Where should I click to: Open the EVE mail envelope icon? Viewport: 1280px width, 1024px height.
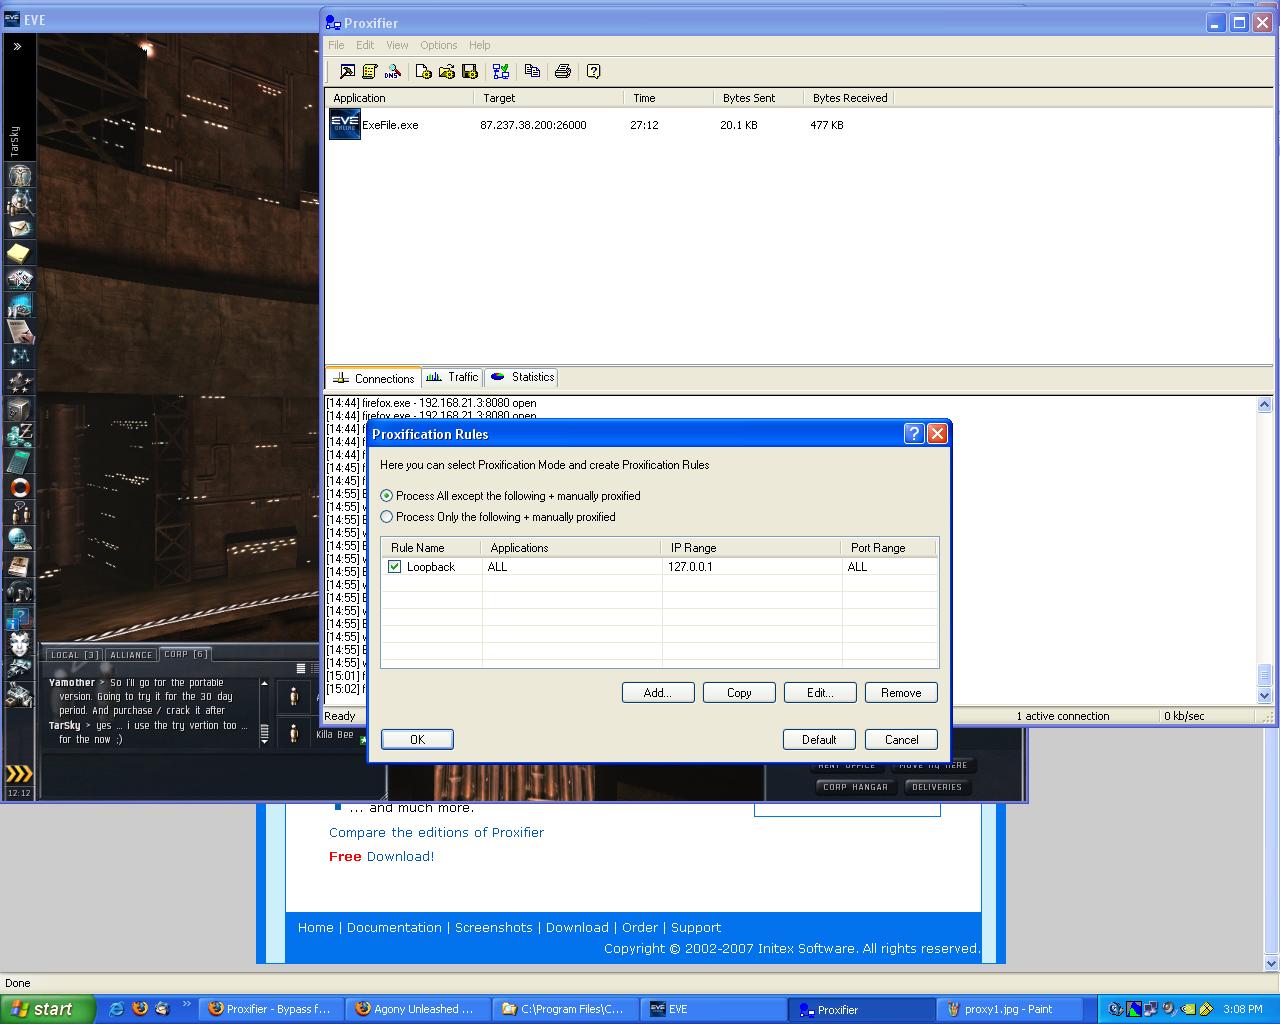(20, 227)
